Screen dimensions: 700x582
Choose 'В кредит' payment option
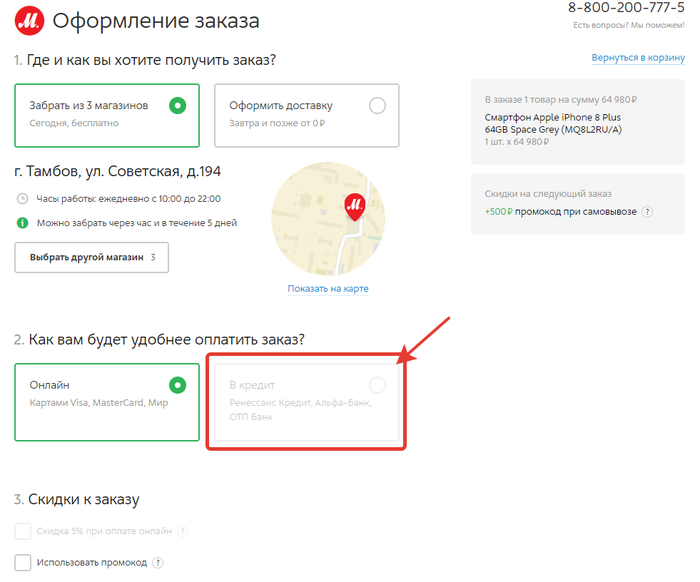tap(305, 400)
